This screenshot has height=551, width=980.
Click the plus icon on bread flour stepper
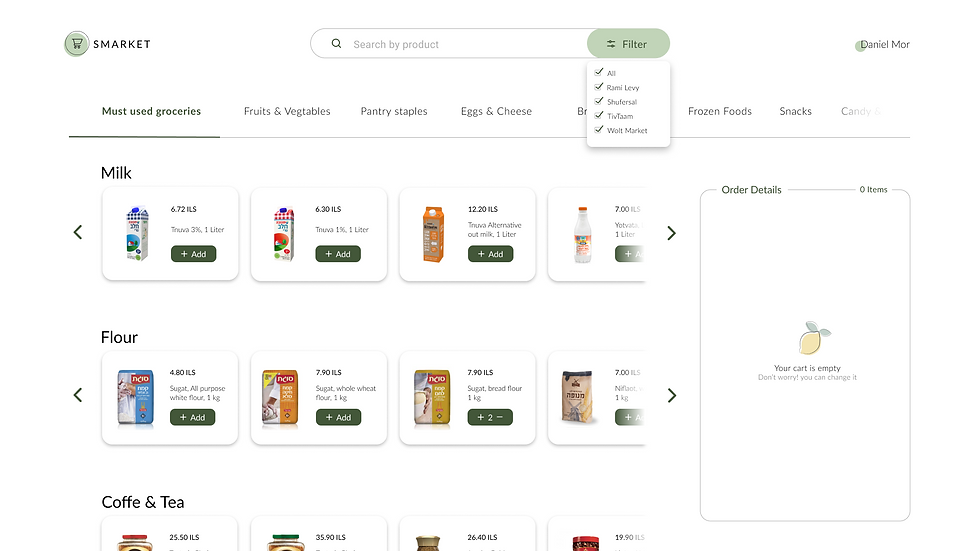click(480, 417)
